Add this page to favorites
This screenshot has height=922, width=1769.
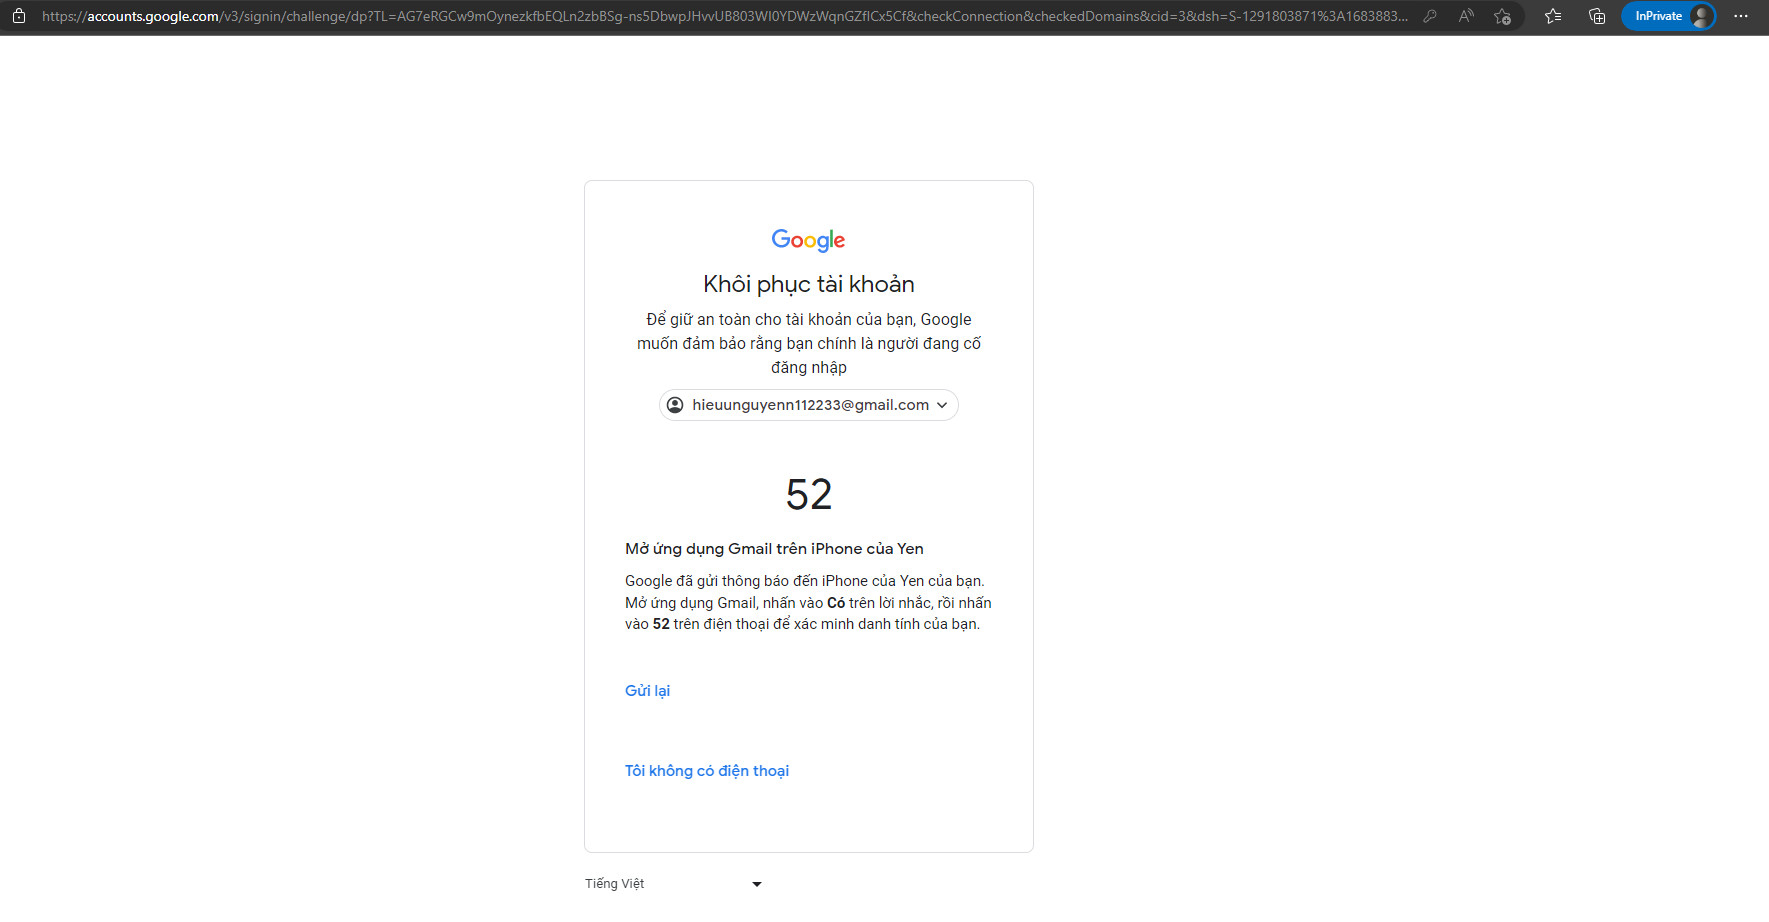[x=1502, y=16]
